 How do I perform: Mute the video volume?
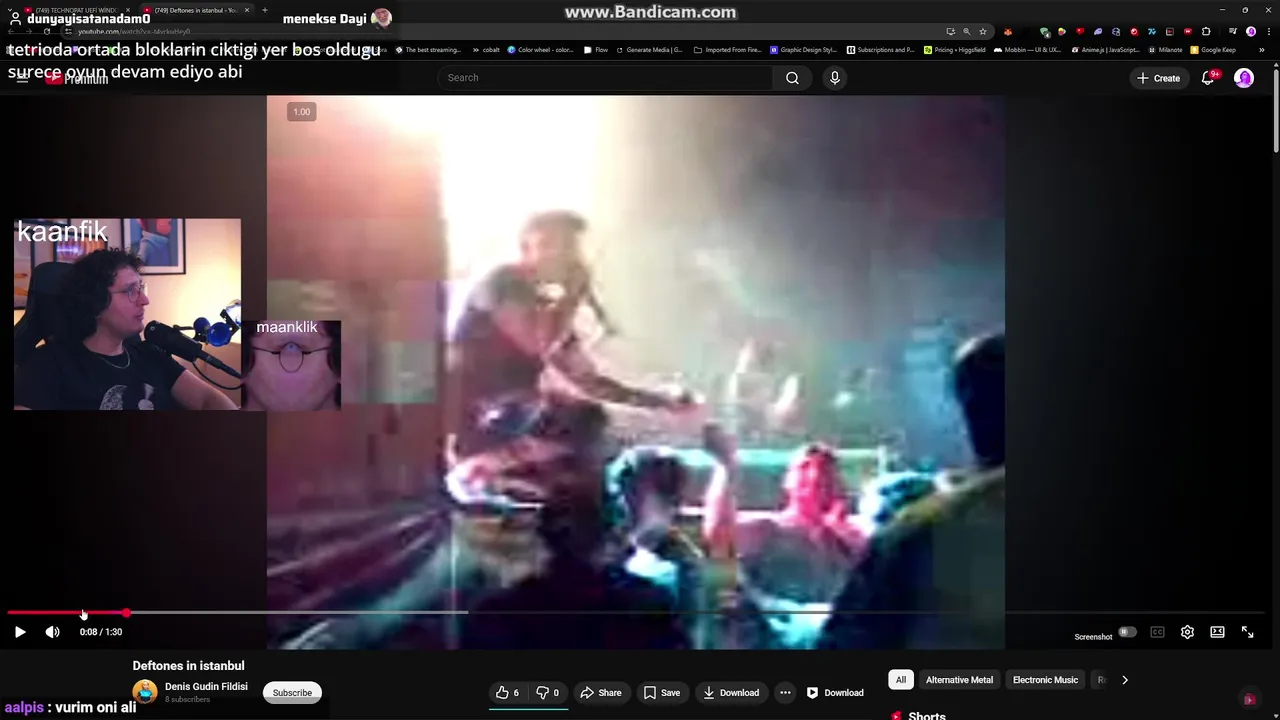point(52,632)
